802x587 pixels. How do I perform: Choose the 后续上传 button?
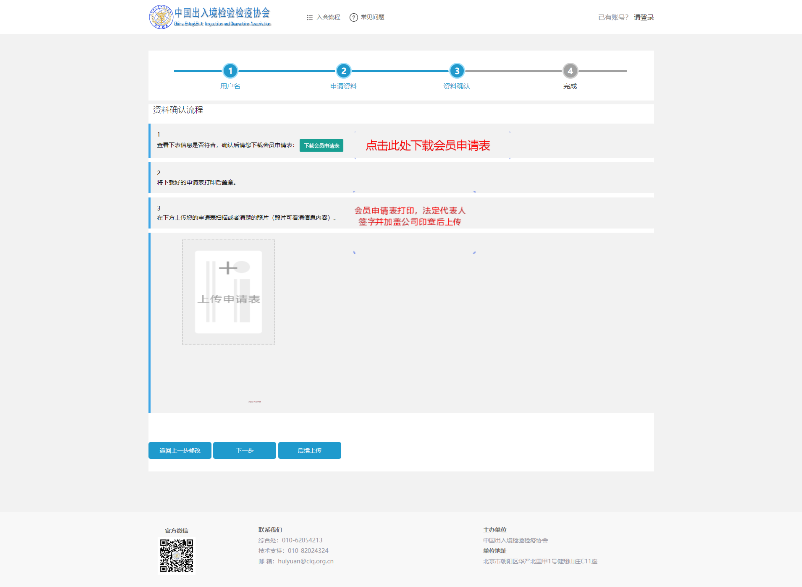(x=309, y=451)
